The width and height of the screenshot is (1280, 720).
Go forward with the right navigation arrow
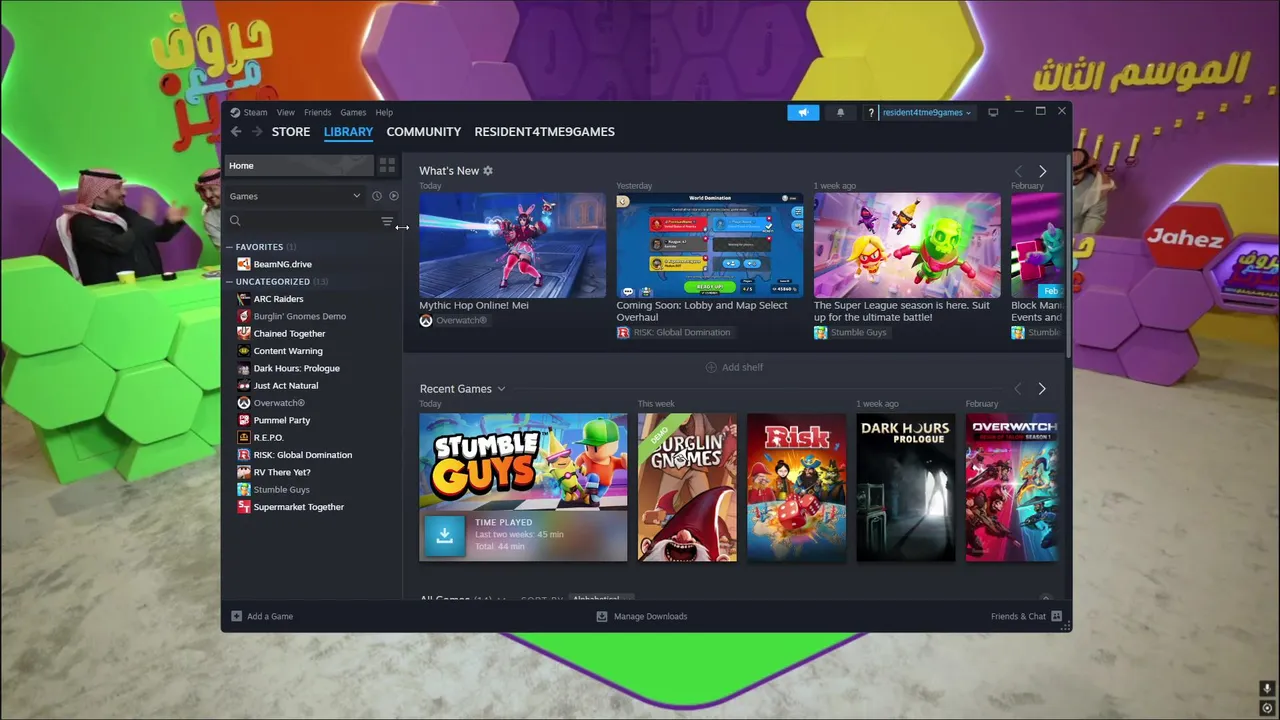(257, 132)
